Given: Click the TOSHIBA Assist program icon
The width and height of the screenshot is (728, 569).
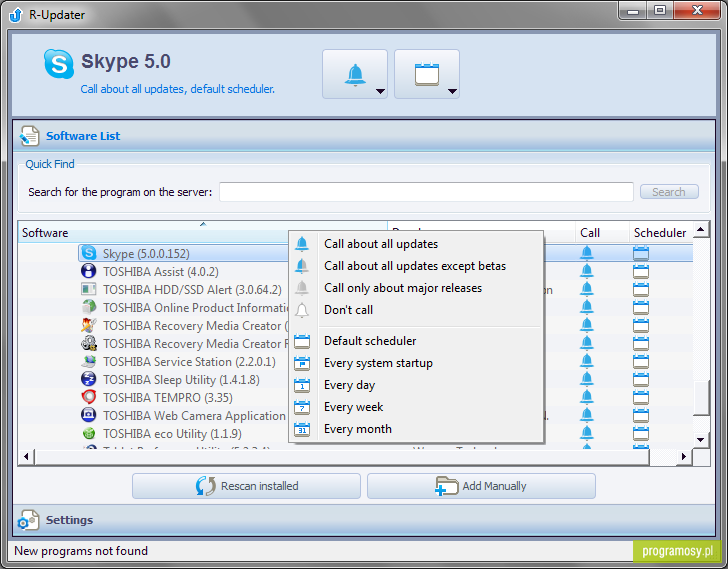Looking at the screenshot, I should click(88, 271).
